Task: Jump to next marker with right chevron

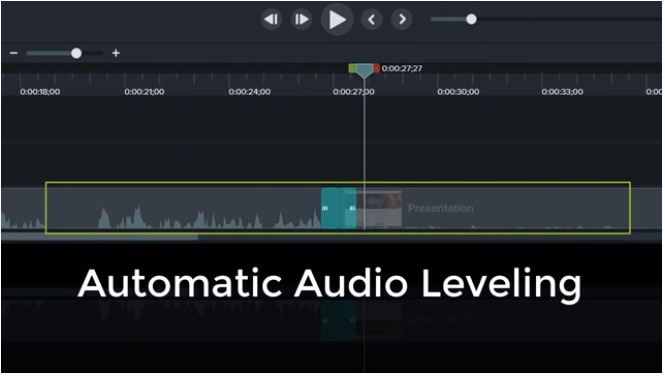Action: pyautogui.click(x=402, y=19)
